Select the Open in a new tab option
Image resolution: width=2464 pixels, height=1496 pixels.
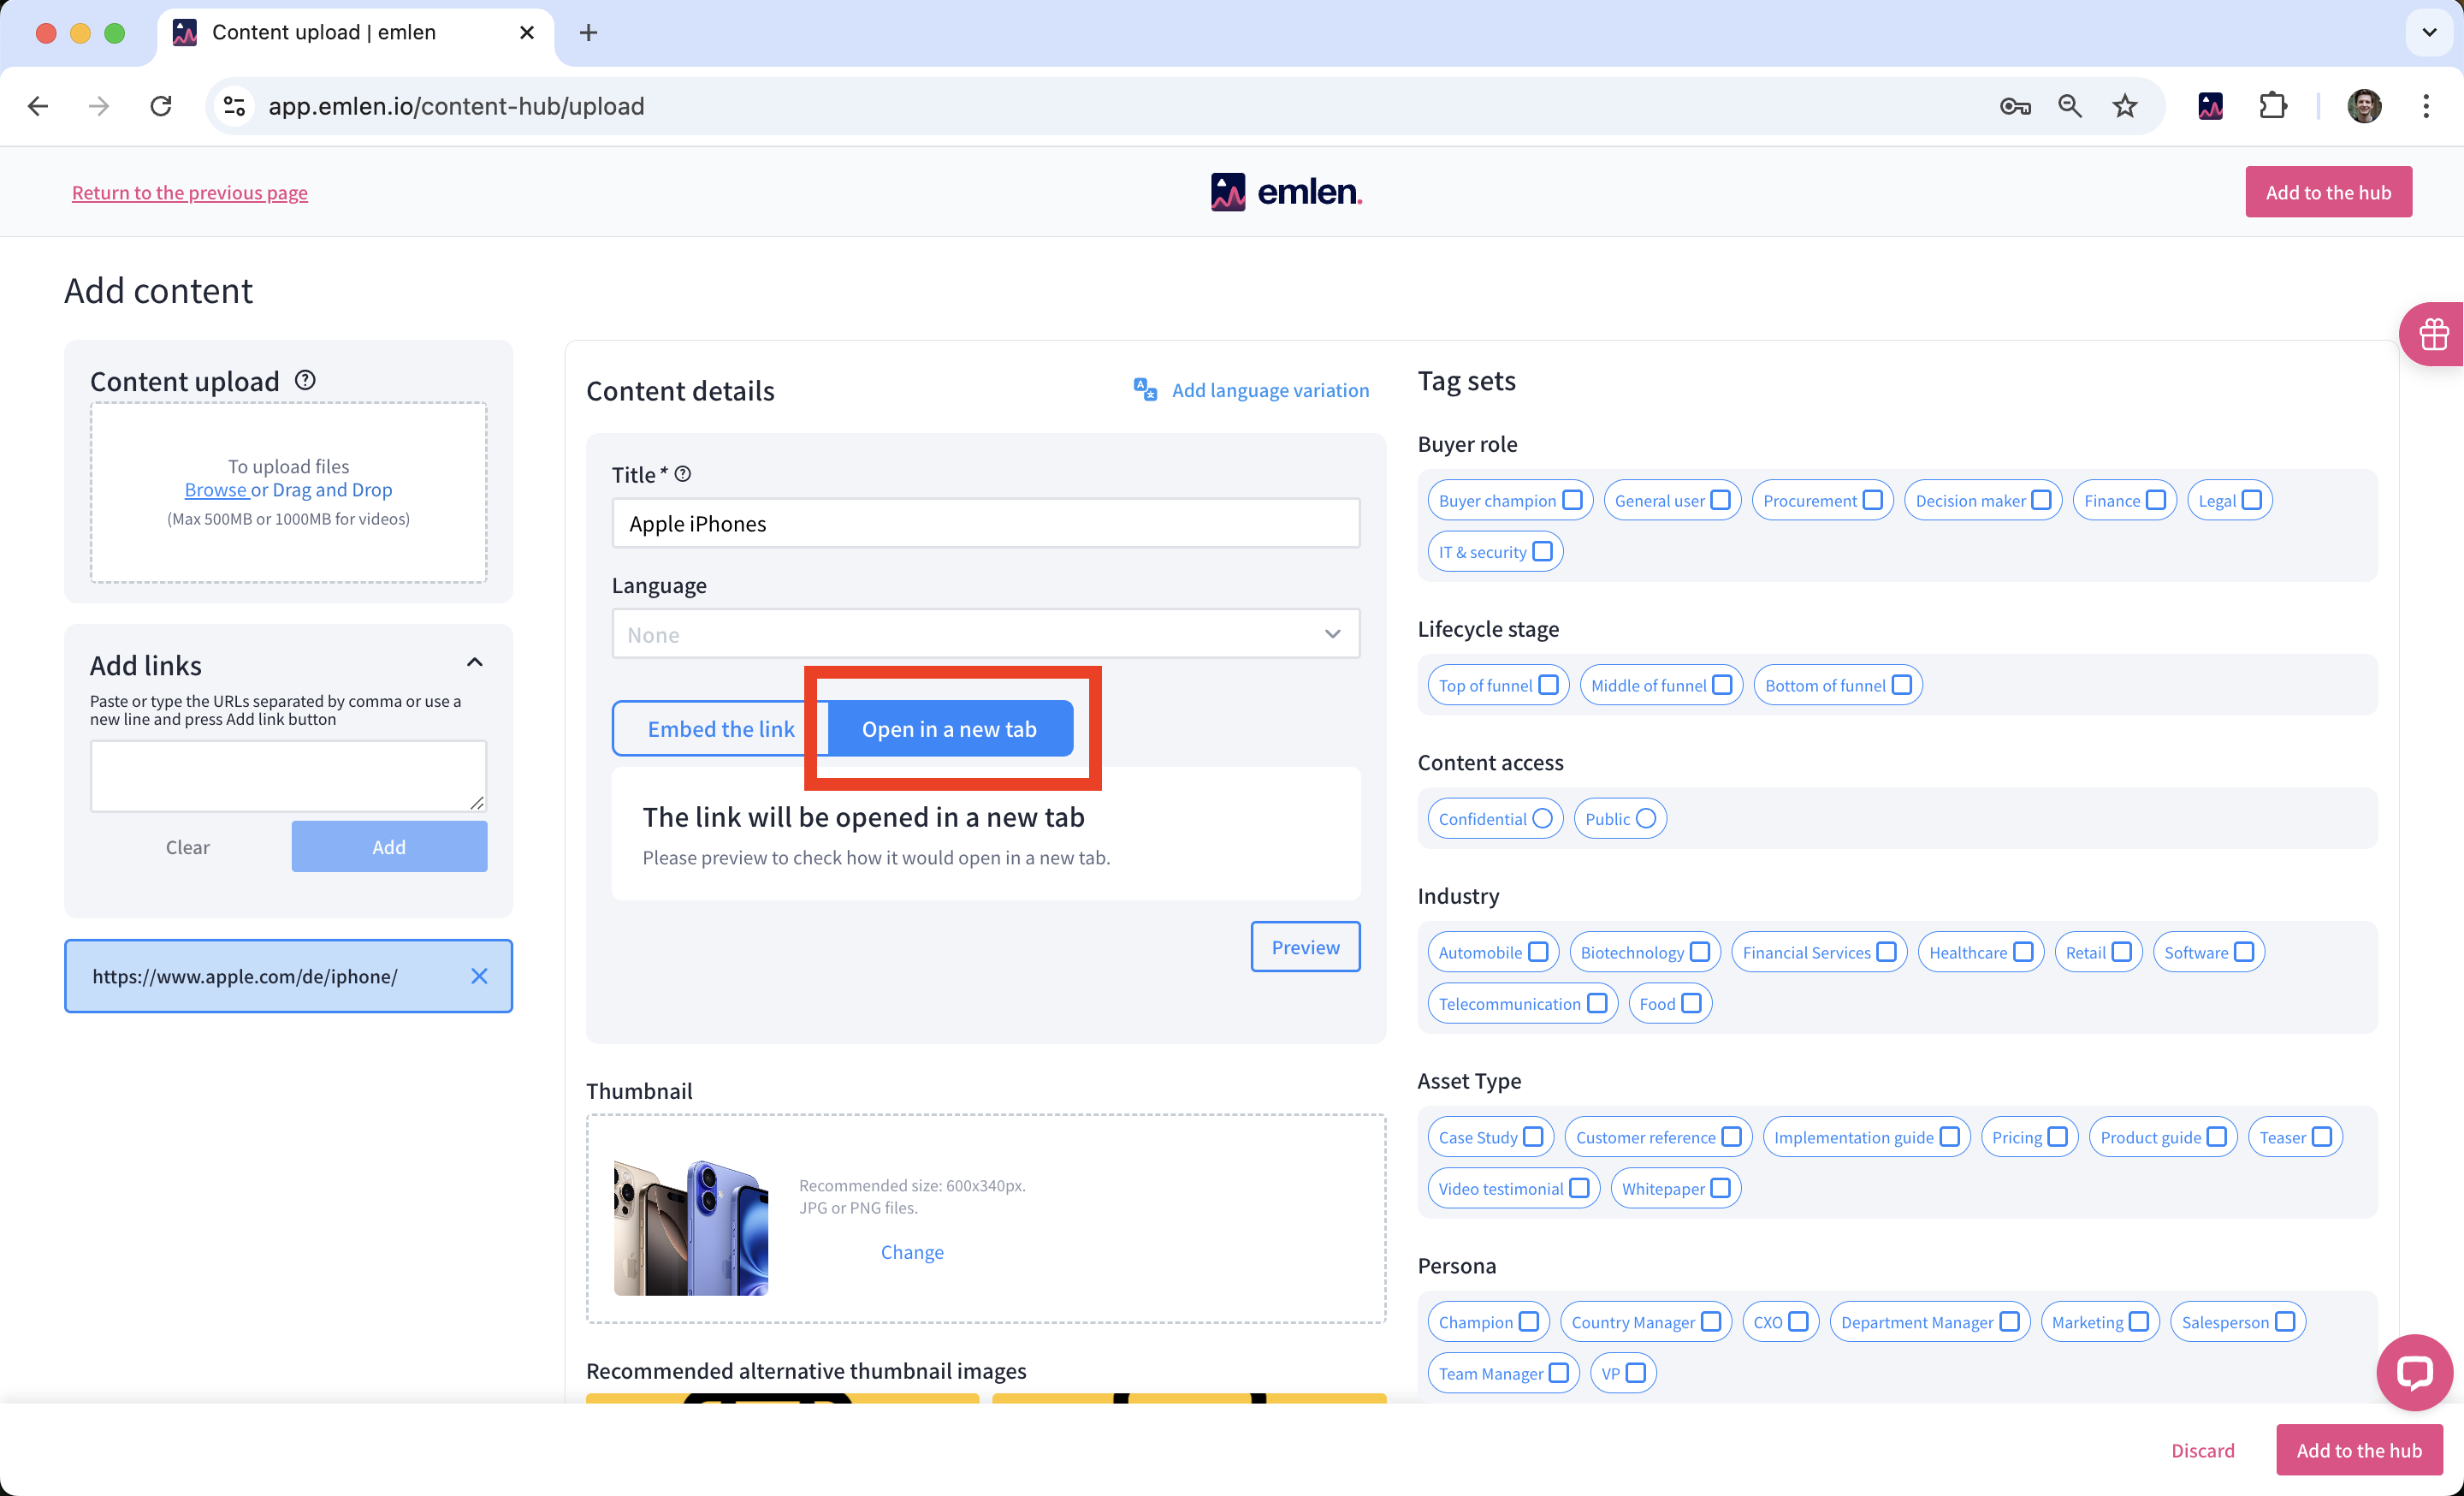949,729
